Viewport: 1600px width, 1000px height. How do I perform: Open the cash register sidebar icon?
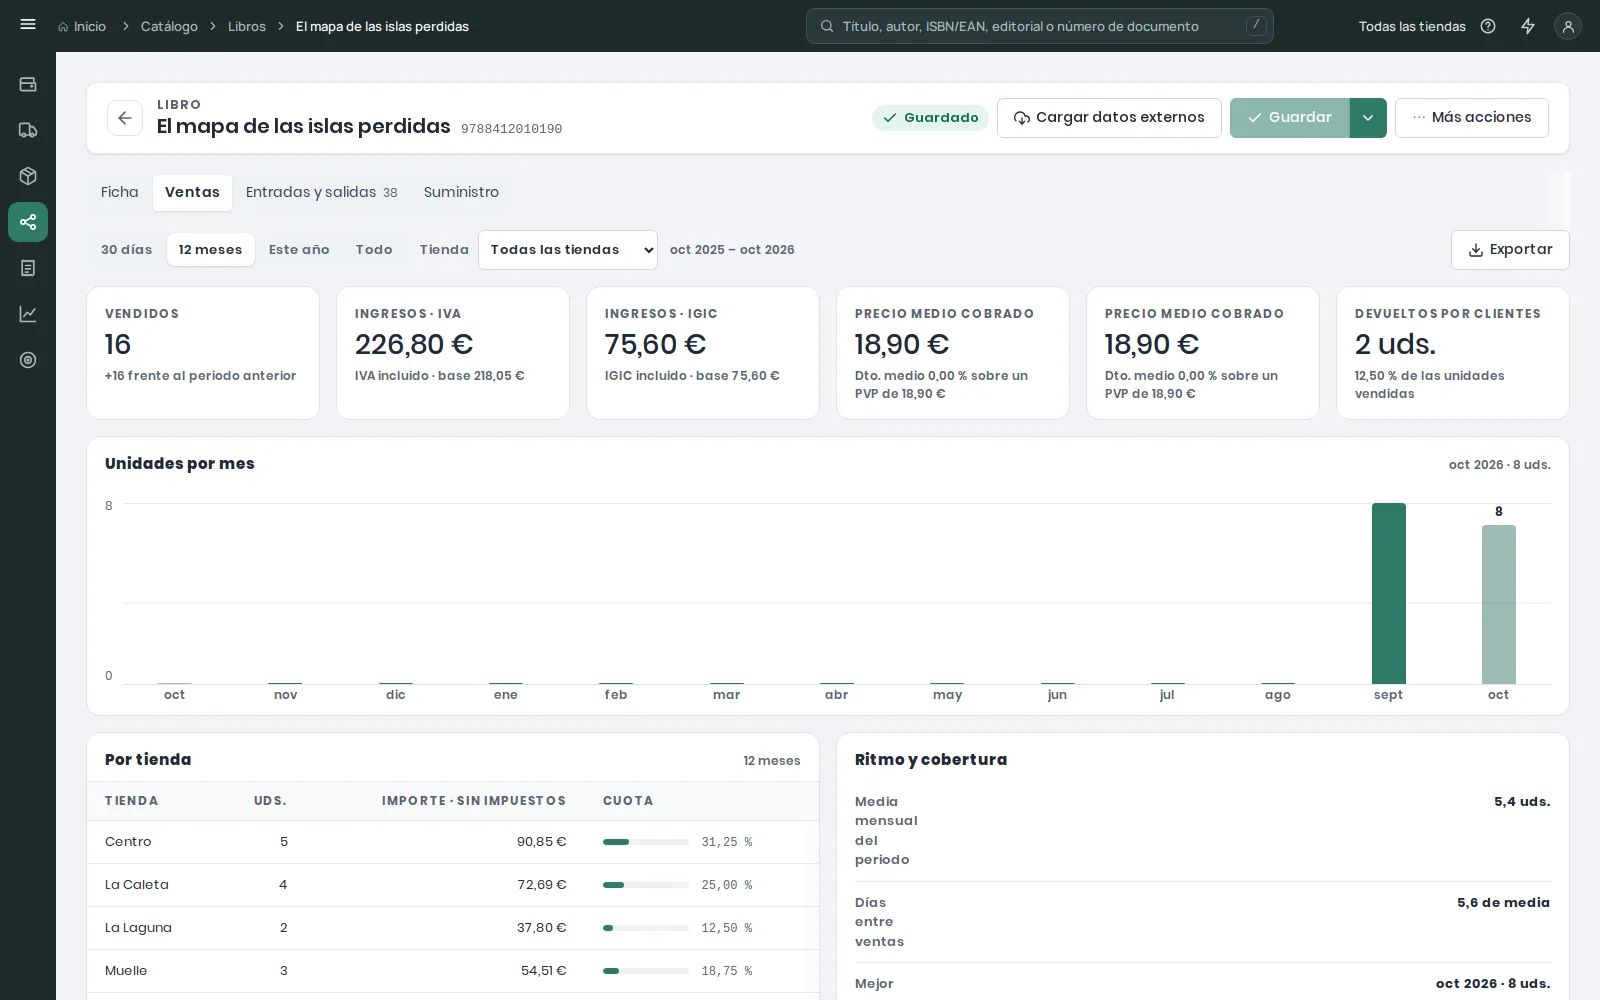pos(28,84)
